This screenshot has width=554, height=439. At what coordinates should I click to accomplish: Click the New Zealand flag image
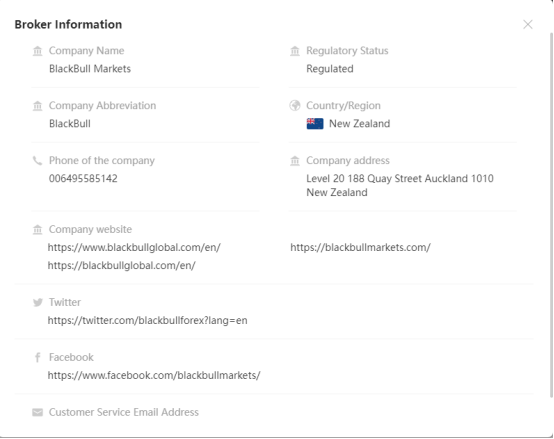[x=315, y=124]
